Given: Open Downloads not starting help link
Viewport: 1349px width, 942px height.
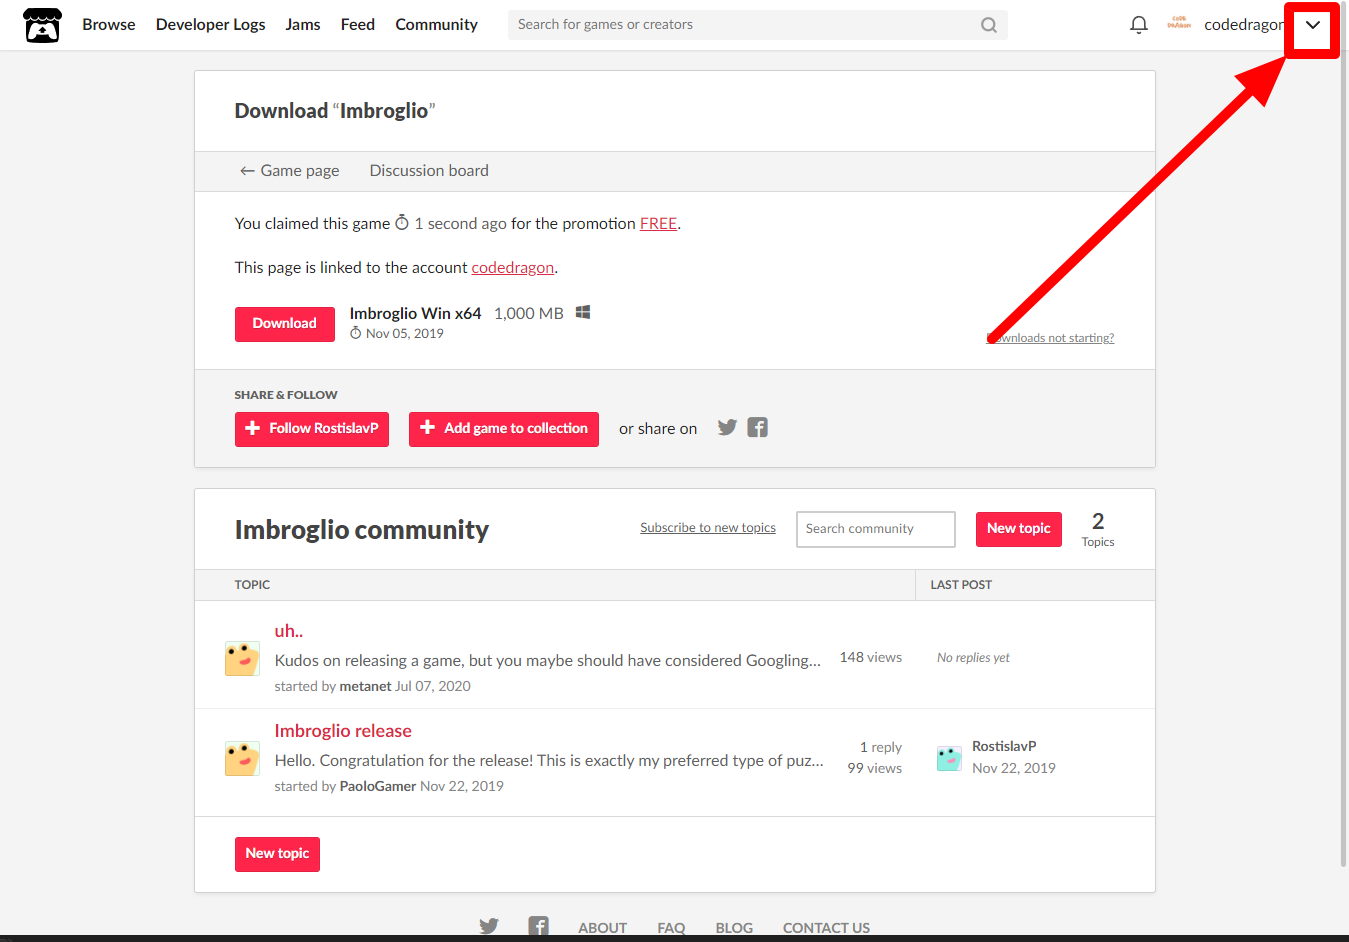Looking at the screenshot, I should pyautogui.click(x=1050, y=338).
